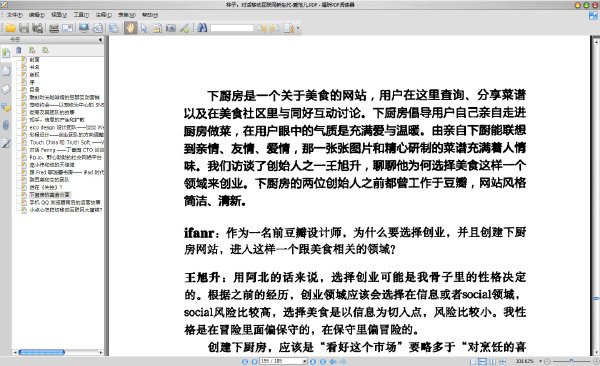Image resolution: width=600 pixels, height=366 pixels.
Task: Open the bookmark containing '手机 QQ'
Action: (65, 202)
